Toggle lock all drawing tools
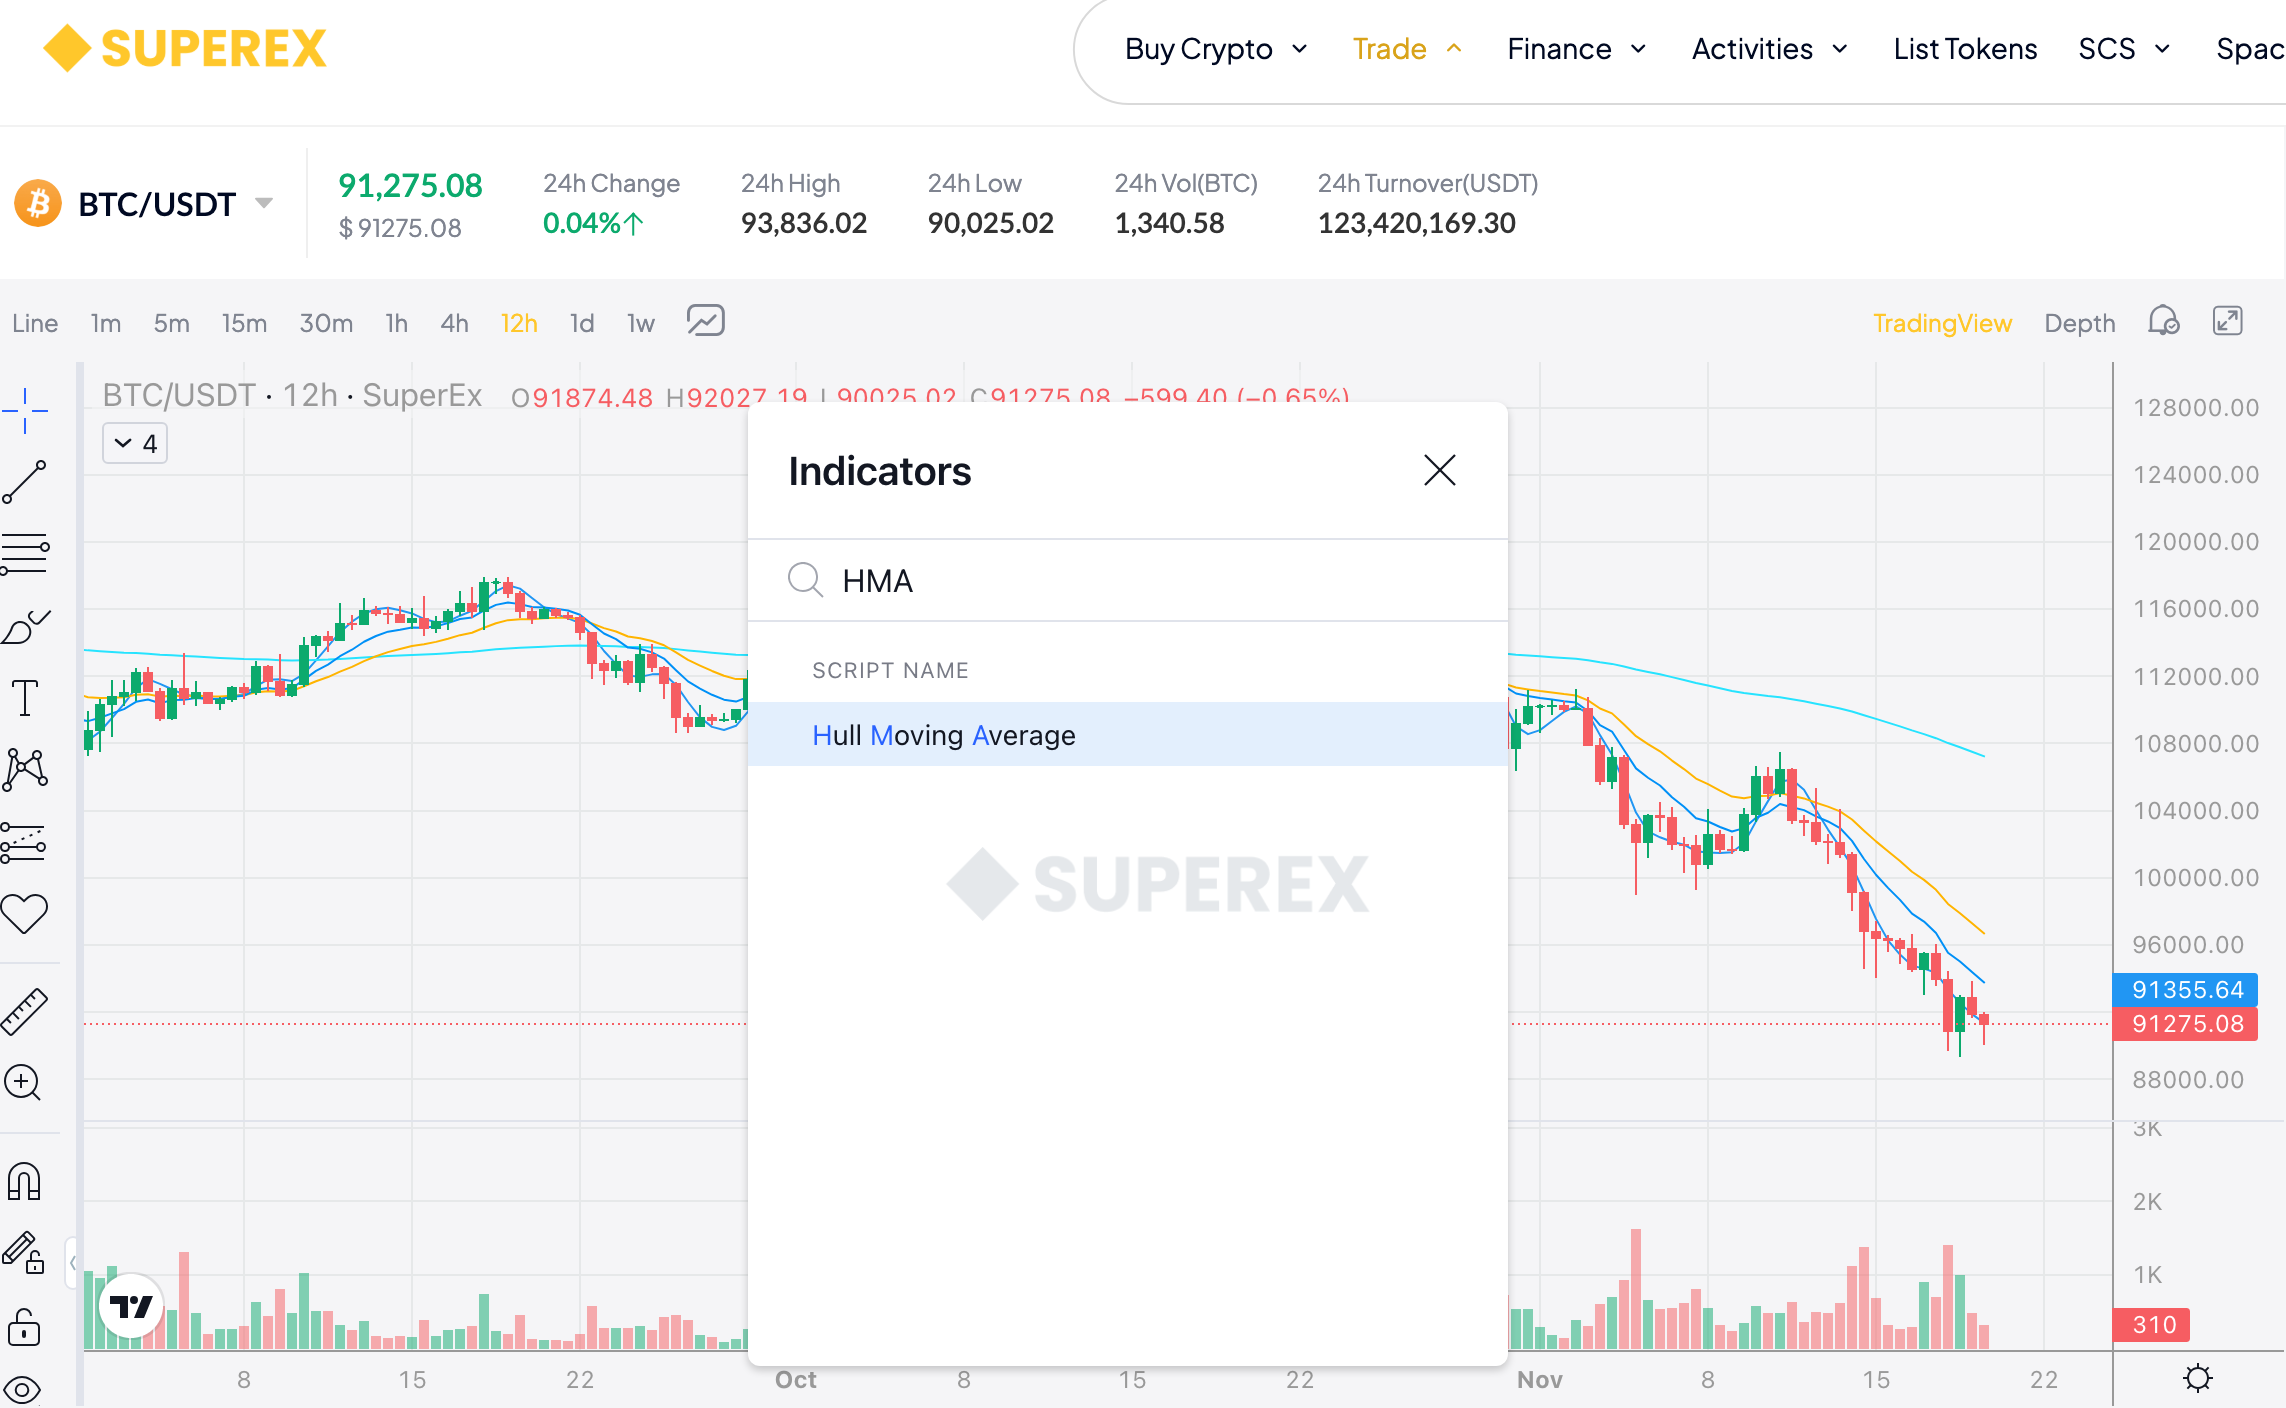Screen dimensions: 2286x1408 point(25,1329)
